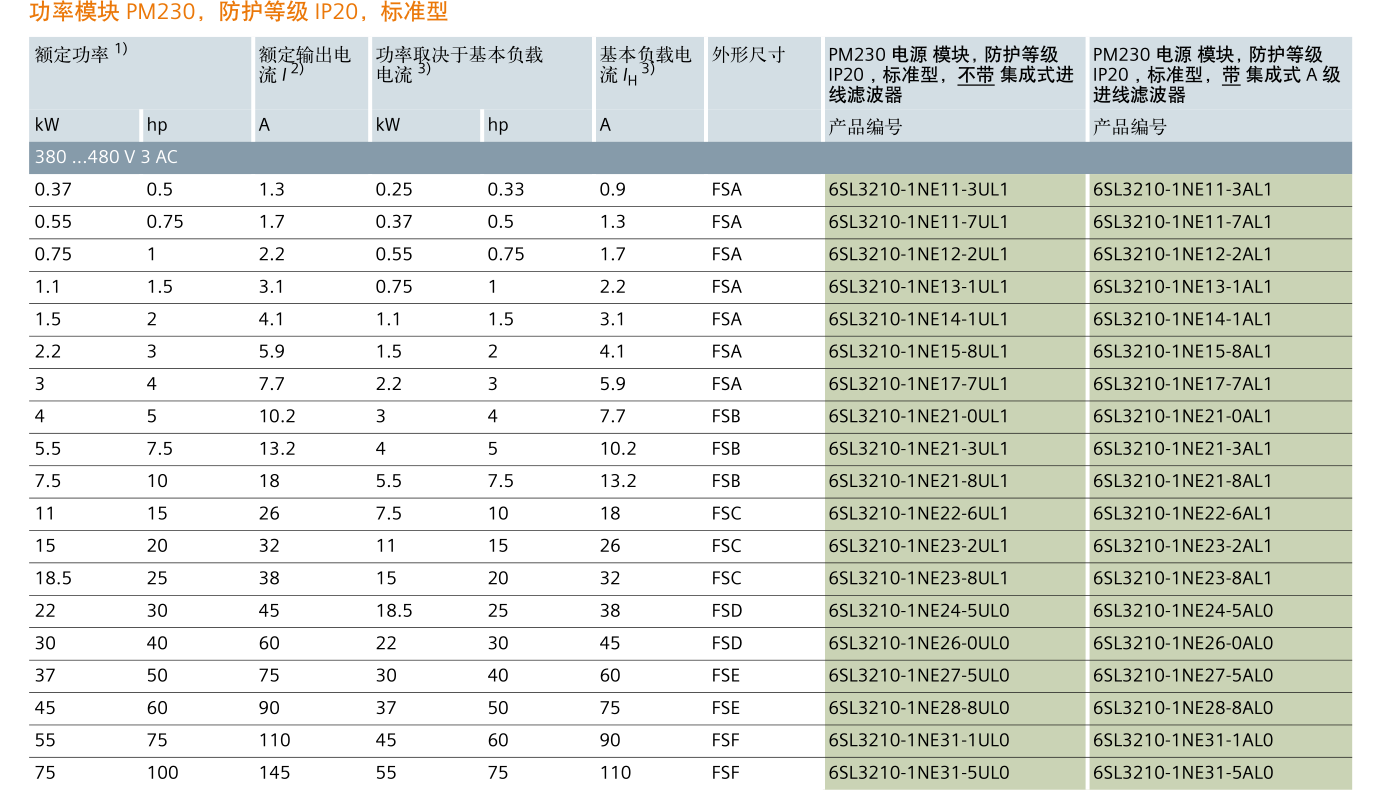Click cell 6SL3210-1NE21-3AL1
Viewport: 1380px width, 790px height.
[x=1183, y=449]
